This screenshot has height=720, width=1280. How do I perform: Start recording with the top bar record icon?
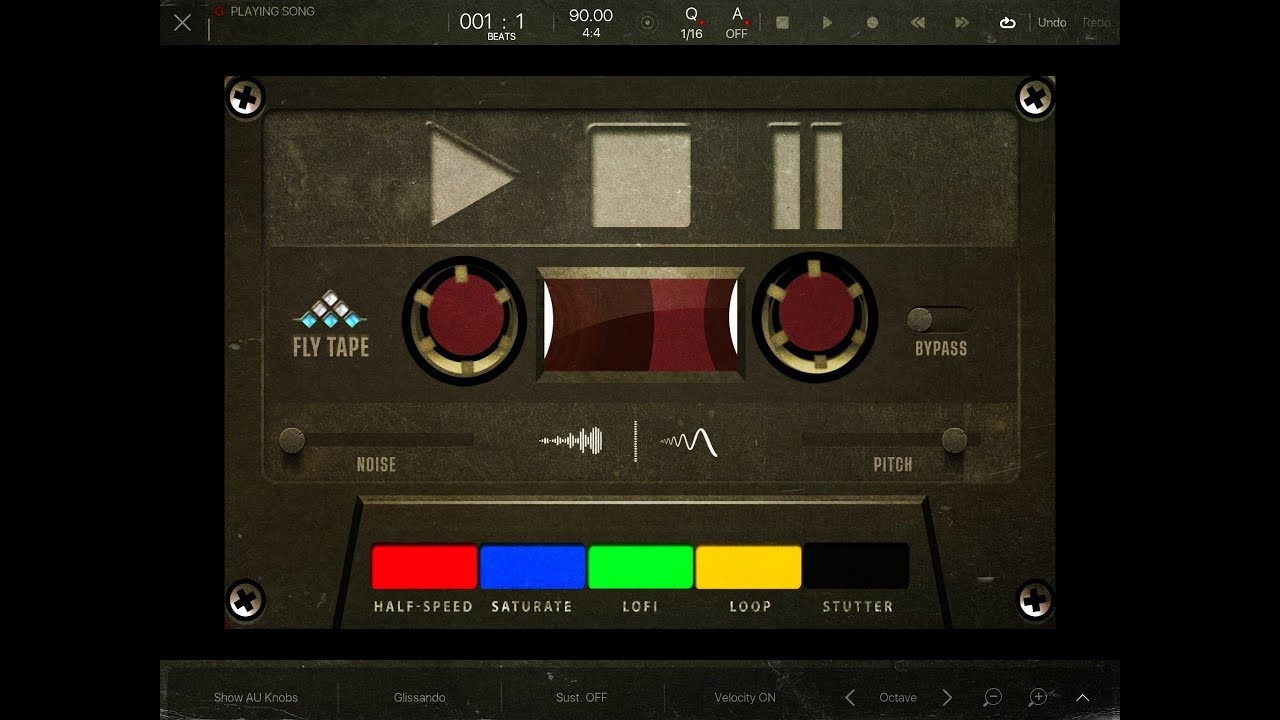coord(872,22)
